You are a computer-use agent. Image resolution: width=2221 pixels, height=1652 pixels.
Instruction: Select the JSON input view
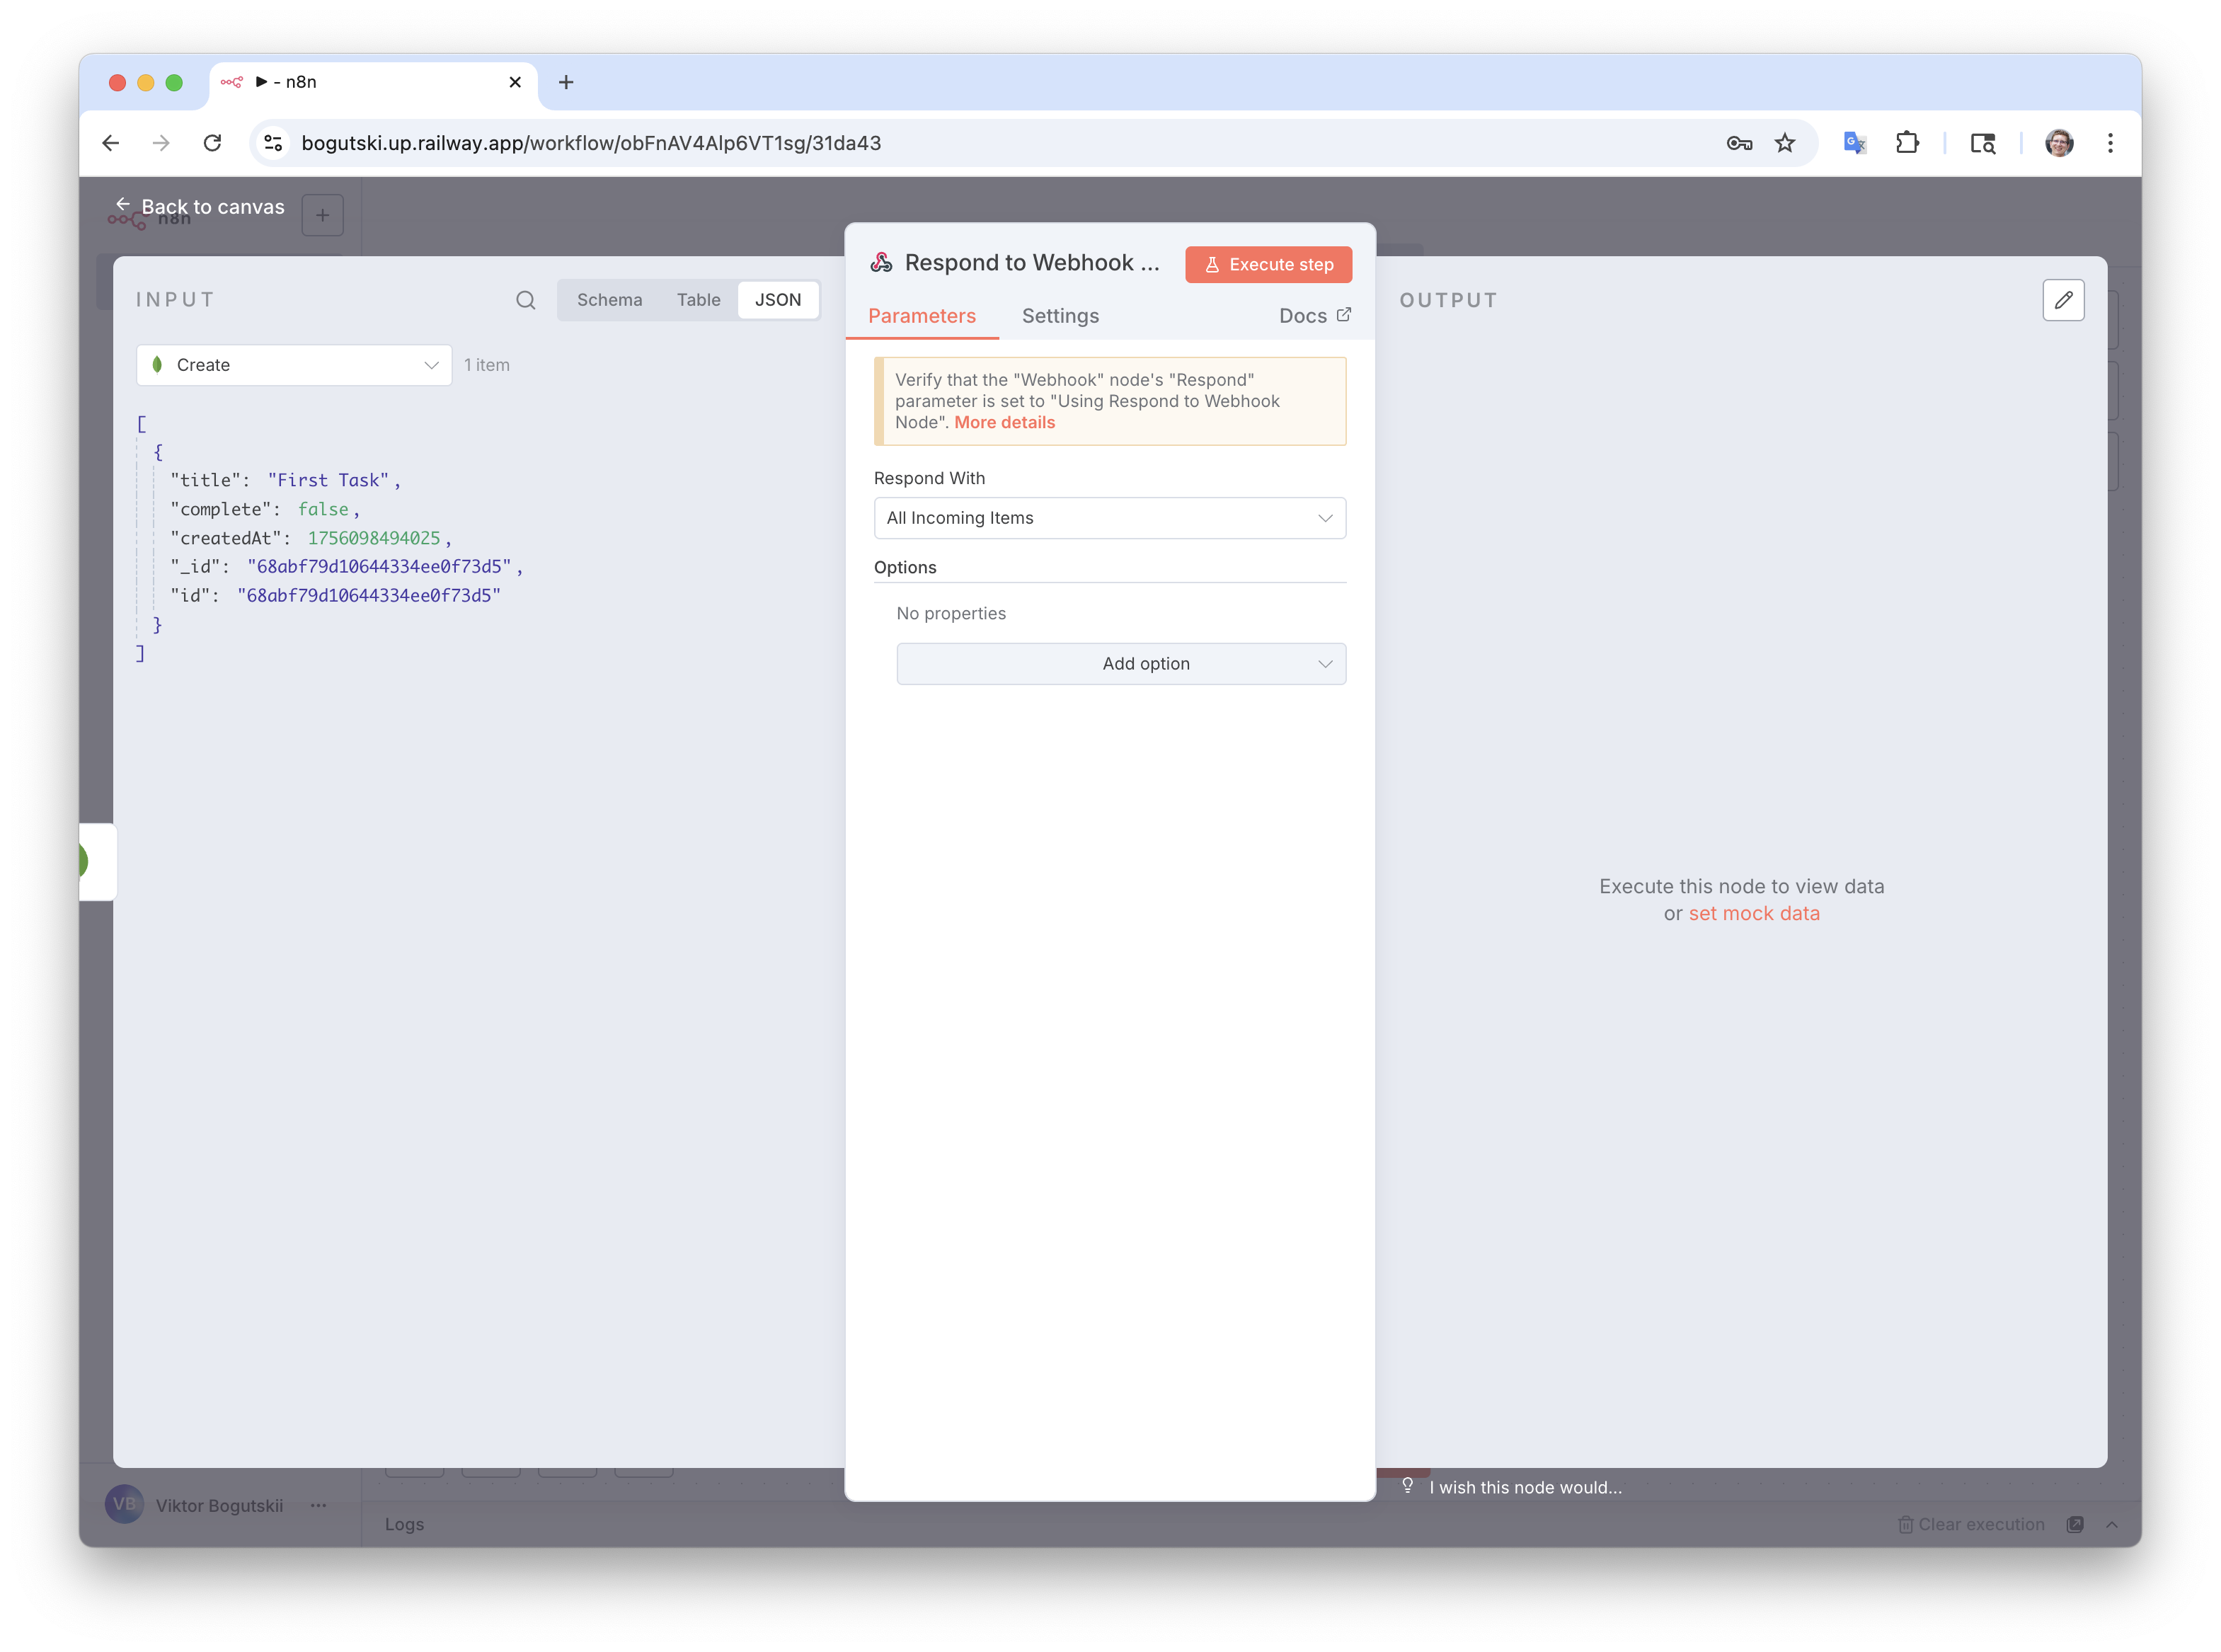[x=777, y=300]
